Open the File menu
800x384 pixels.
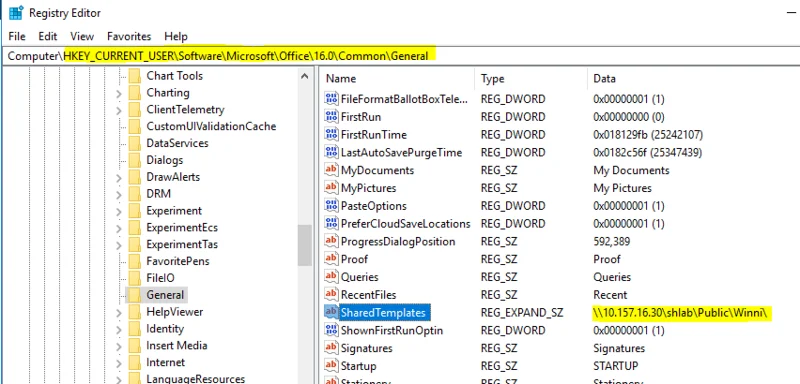click(x=17, y=36)
